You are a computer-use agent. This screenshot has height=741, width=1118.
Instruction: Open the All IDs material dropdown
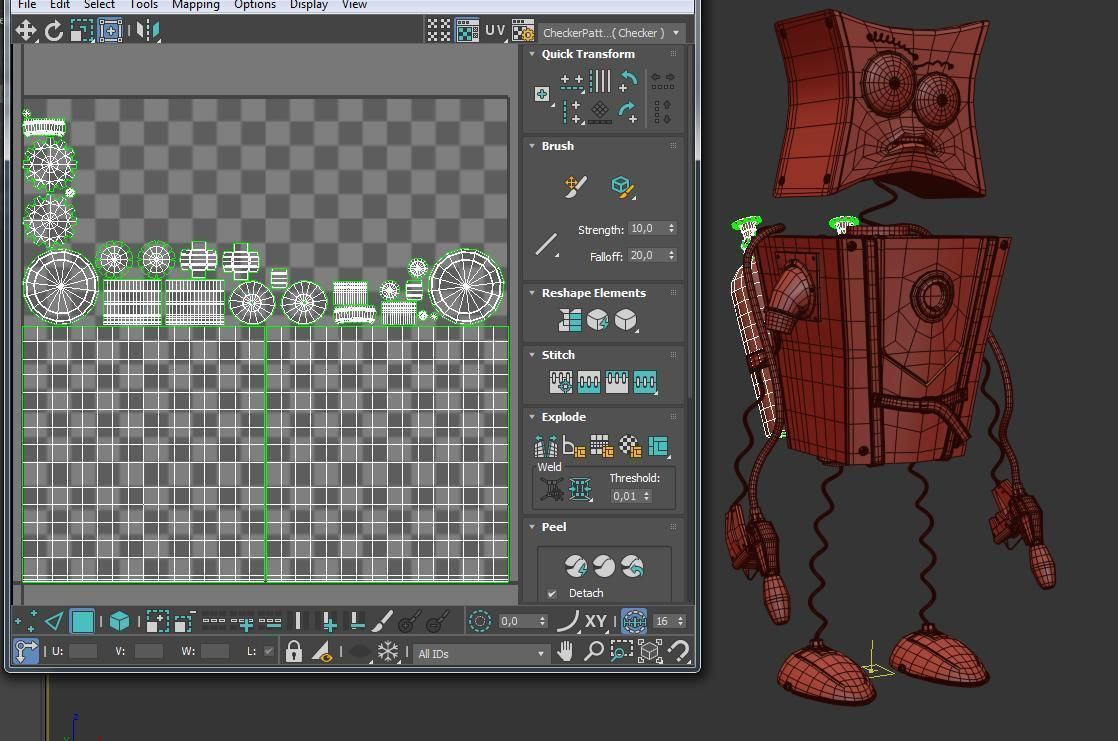click(480, 654)
